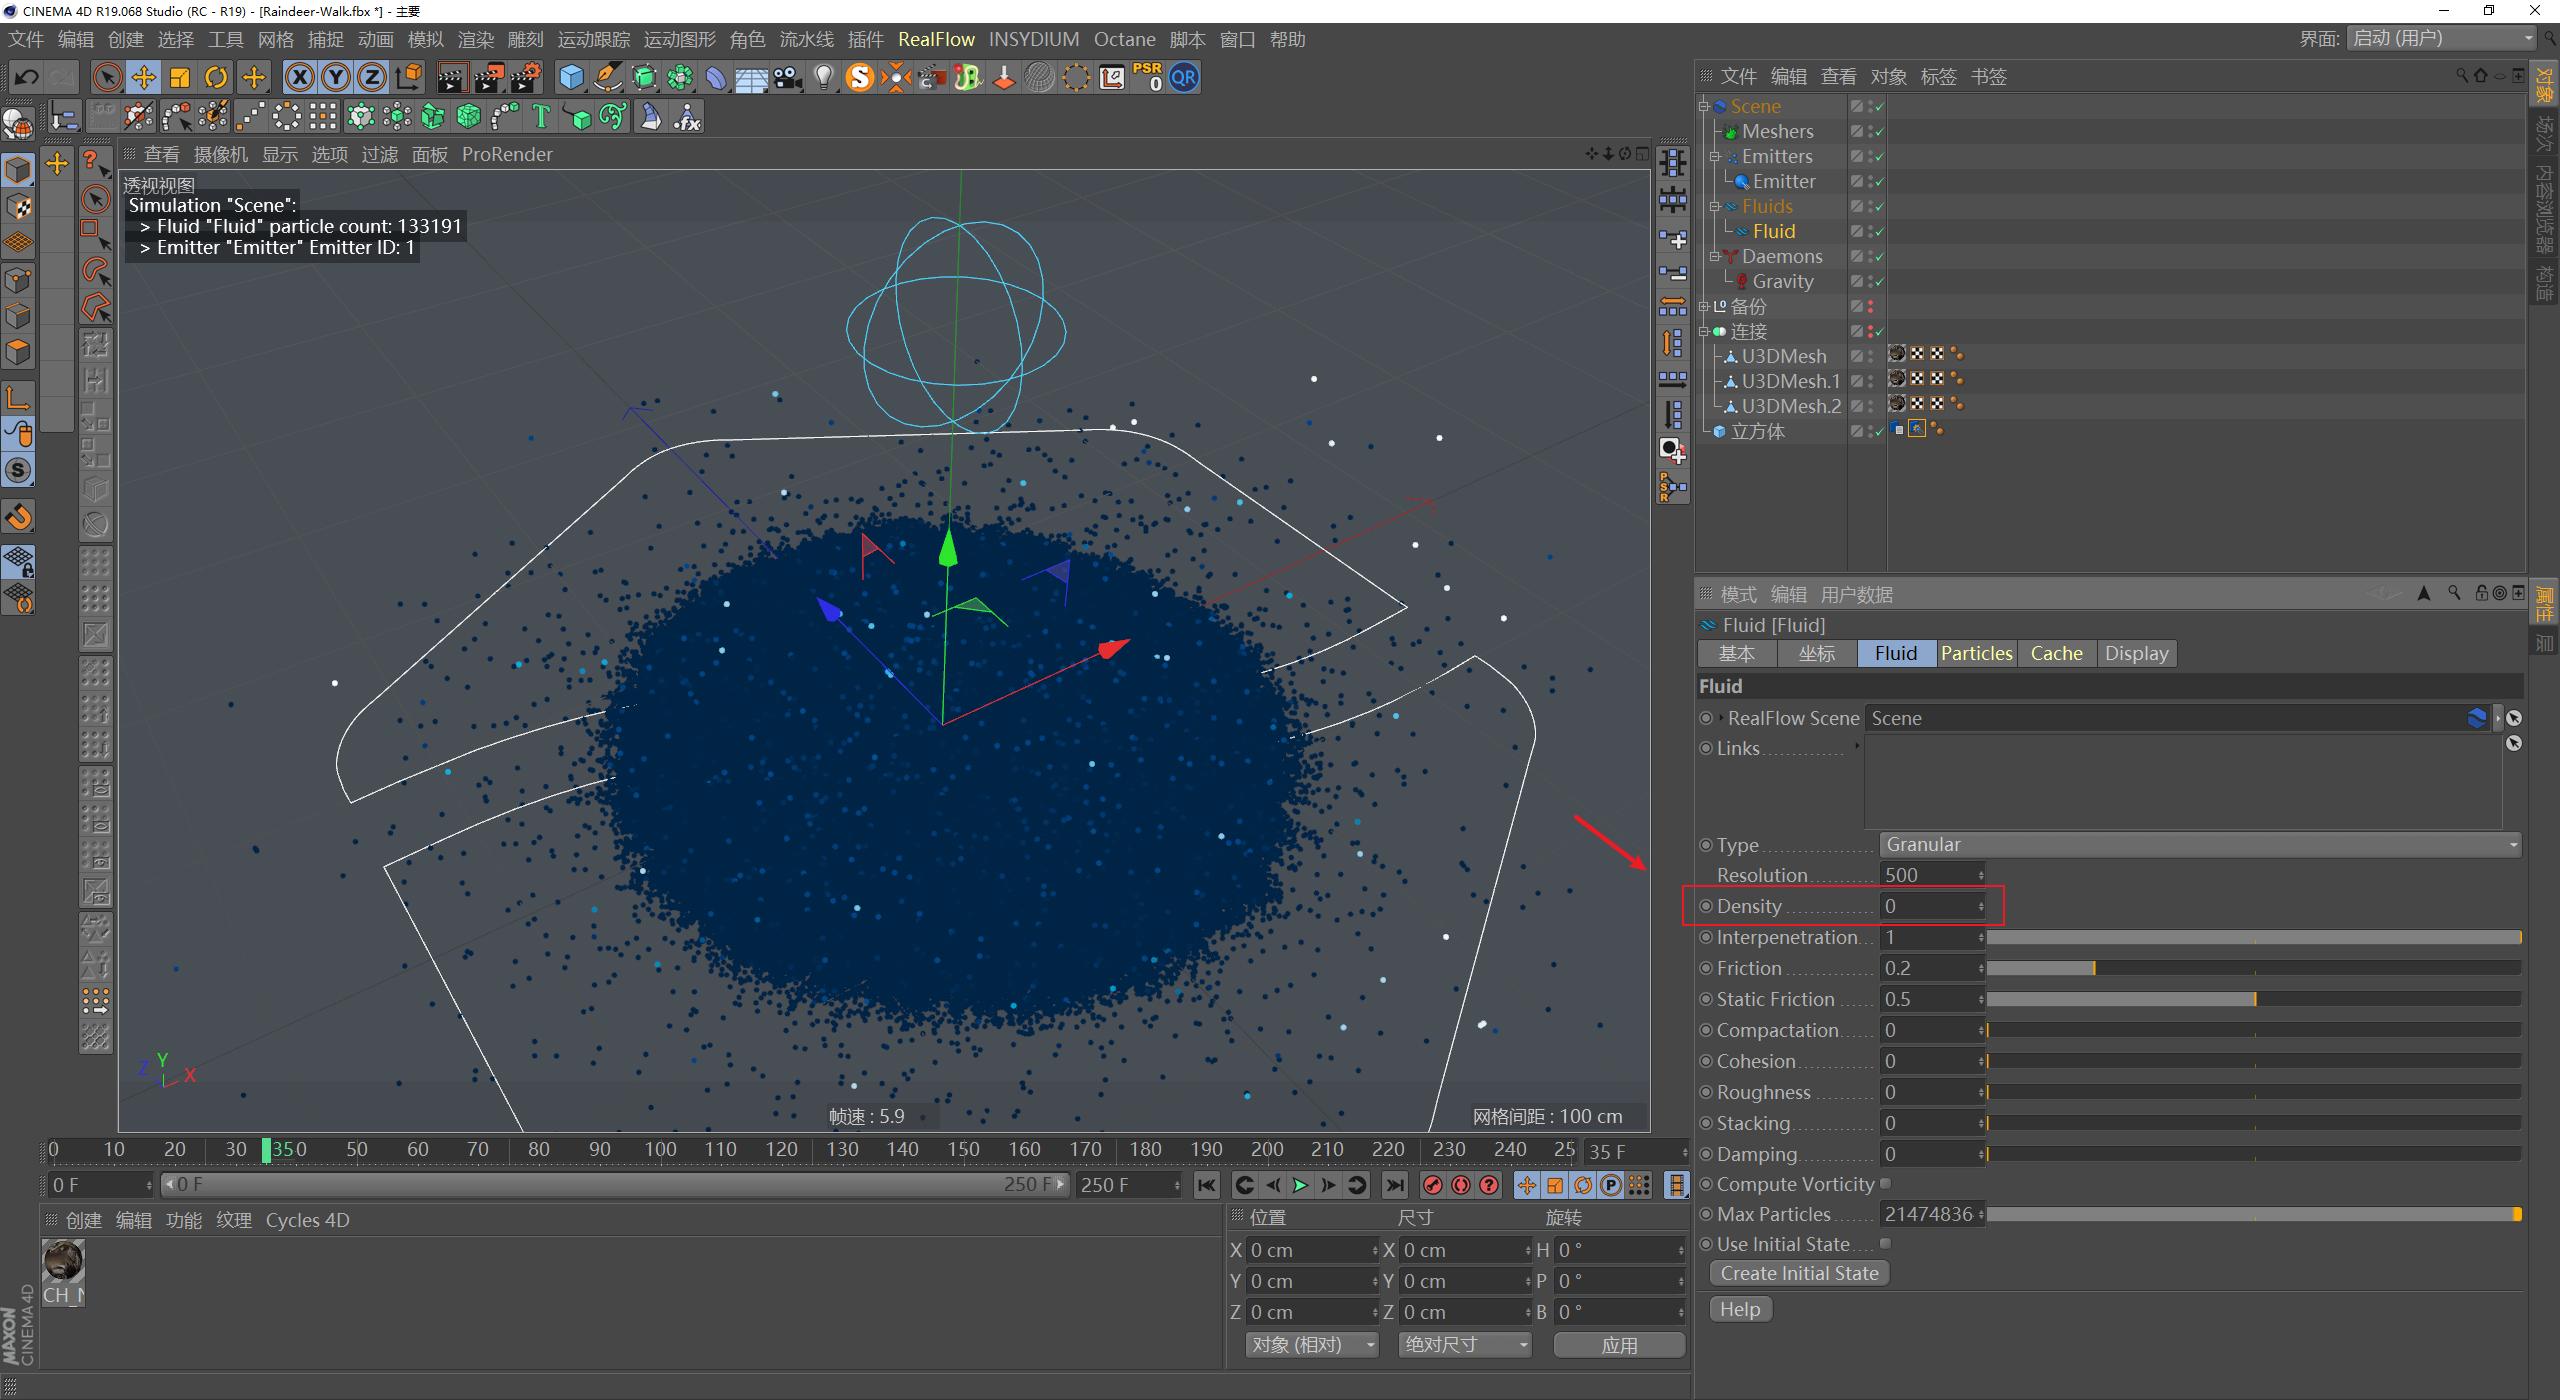The height and width of the screenshot is (1400, 2560).
Task: Select the Move tool in the toolbar
Action: [x=143, y=78]
